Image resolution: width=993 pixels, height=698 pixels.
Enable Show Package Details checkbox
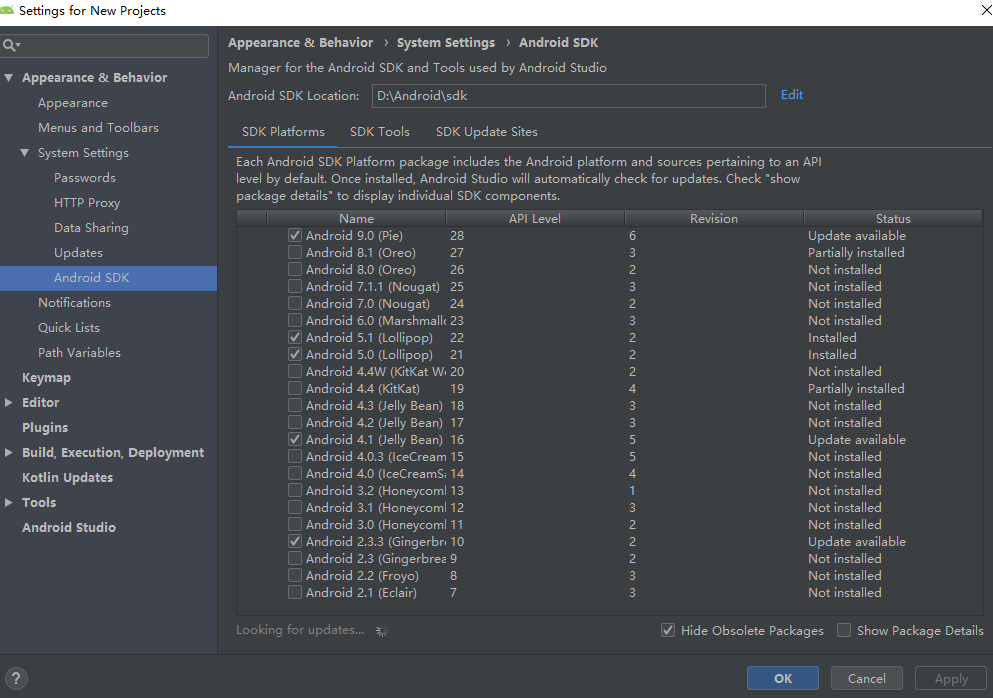pyautogui.click(x=844, y=631)
